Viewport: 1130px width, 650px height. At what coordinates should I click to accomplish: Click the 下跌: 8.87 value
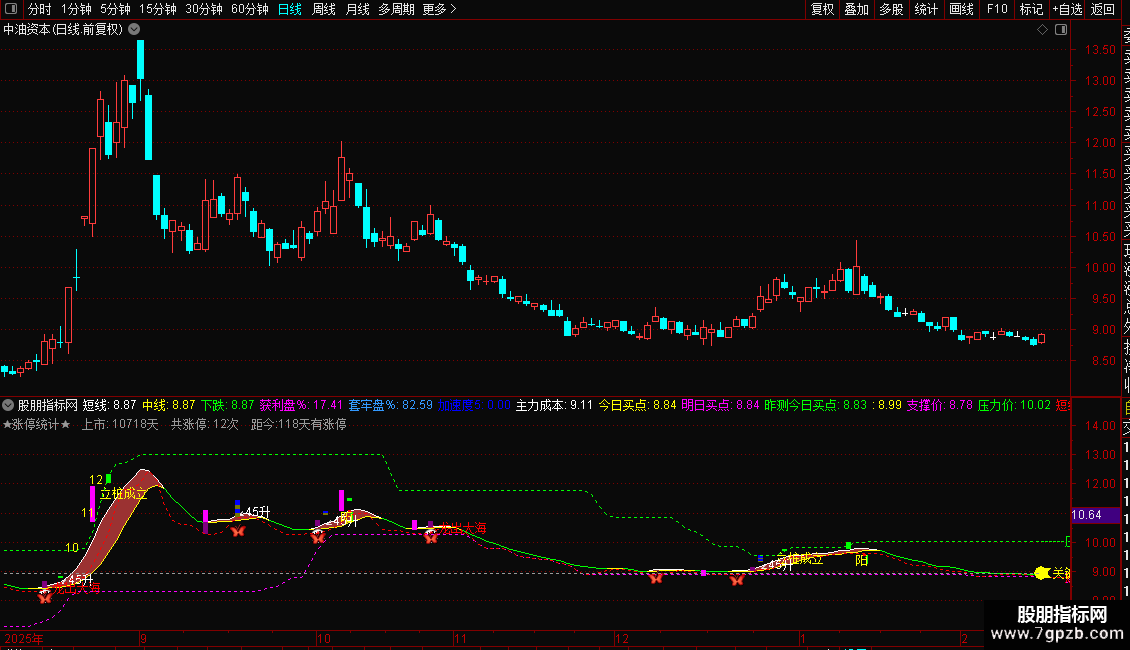pyautogui.click(x=228, y=405)
